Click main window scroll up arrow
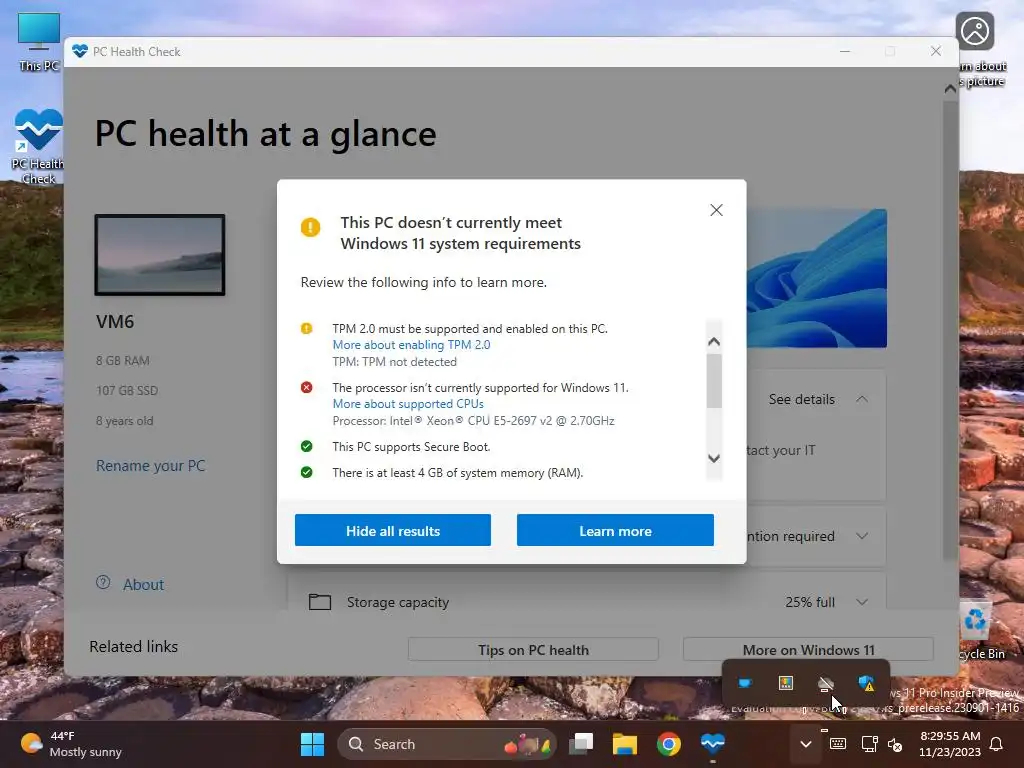Screen dimensions: 1024x768 point(950,88)
